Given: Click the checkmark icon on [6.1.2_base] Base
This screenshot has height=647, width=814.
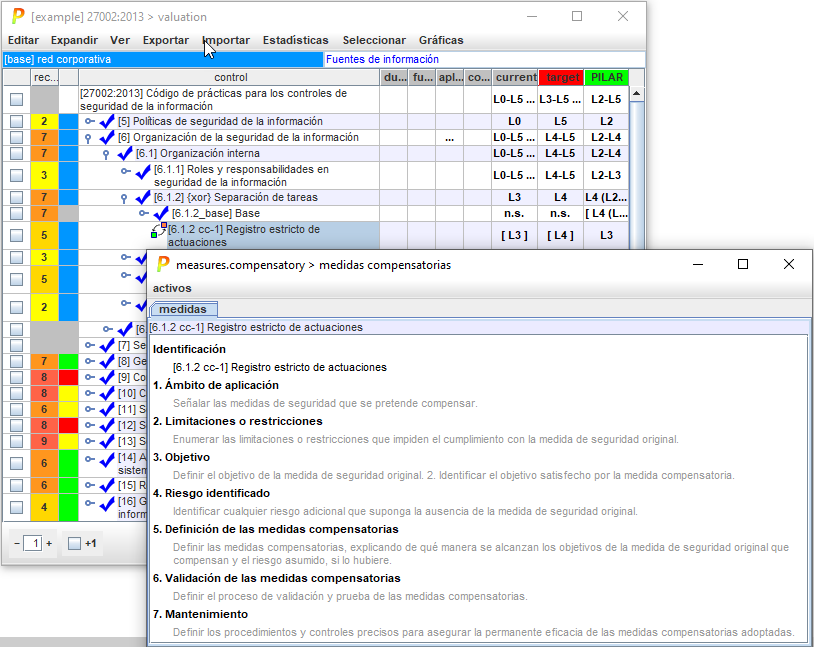Looking at the screenshot, I should coord(160,213).
